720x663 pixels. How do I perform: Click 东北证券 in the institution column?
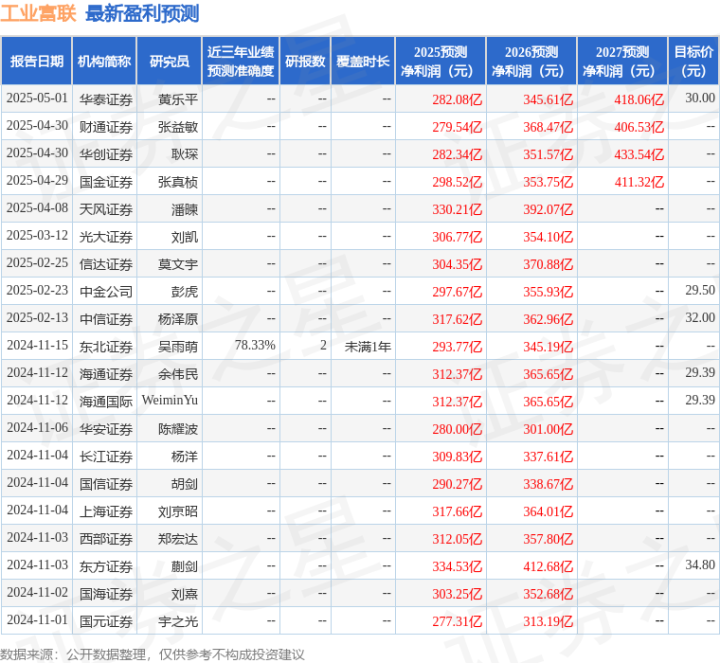tap(105, 345)
